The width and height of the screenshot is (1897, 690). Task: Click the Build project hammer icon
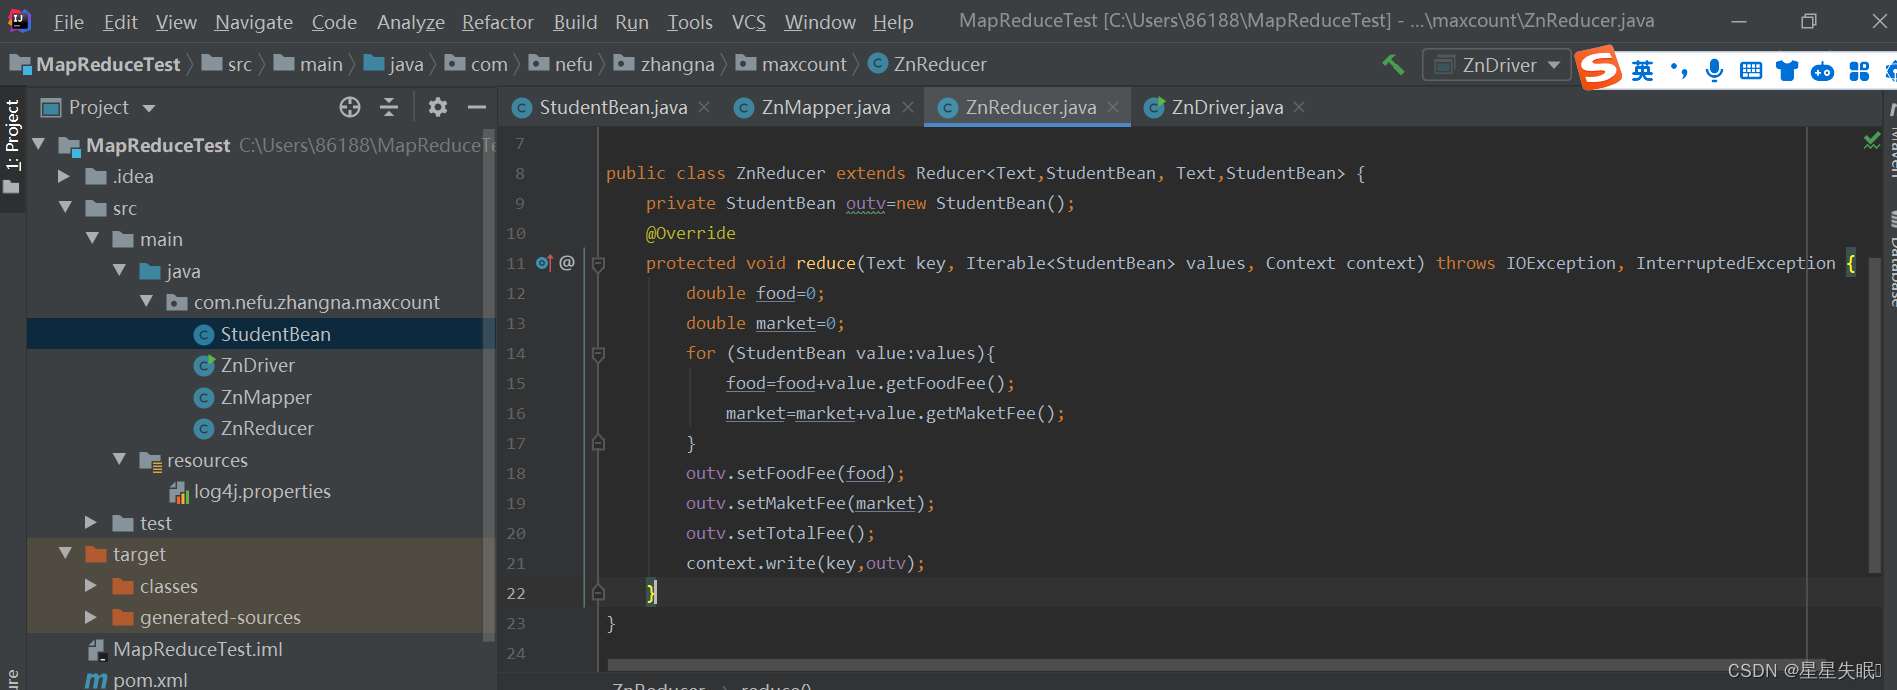tap(1392, 65)
